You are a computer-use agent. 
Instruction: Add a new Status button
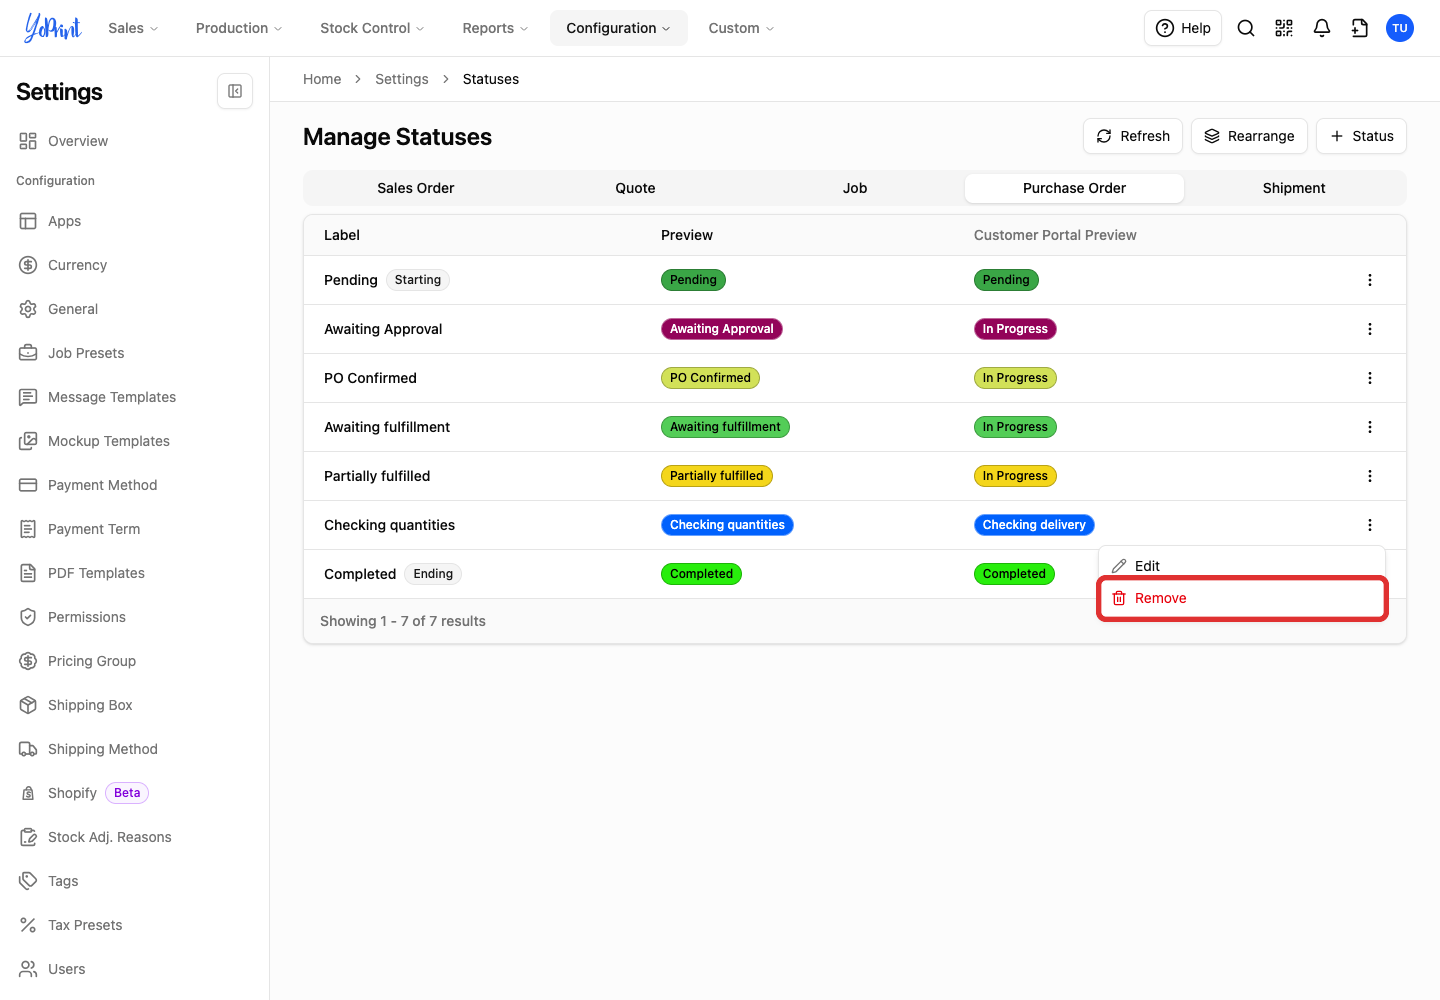(x=1361, y=136)
